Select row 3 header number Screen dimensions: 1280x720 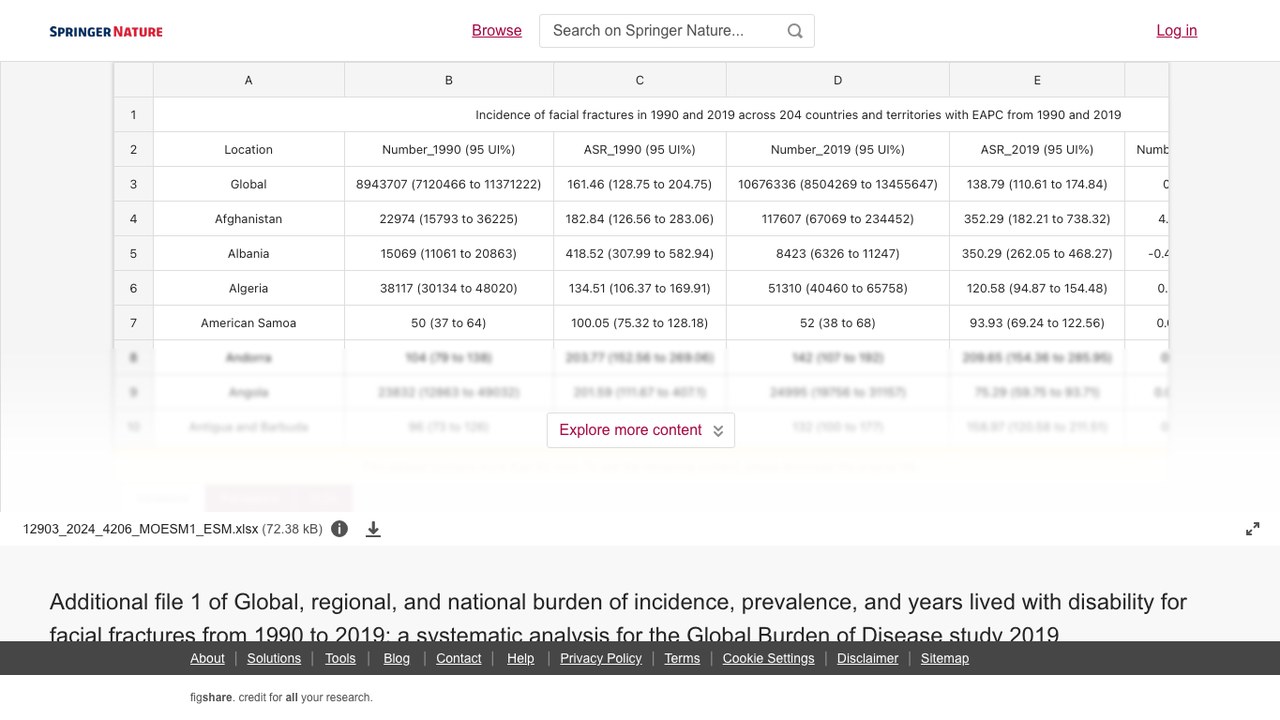pyautogui.click(x=133, y=184)
